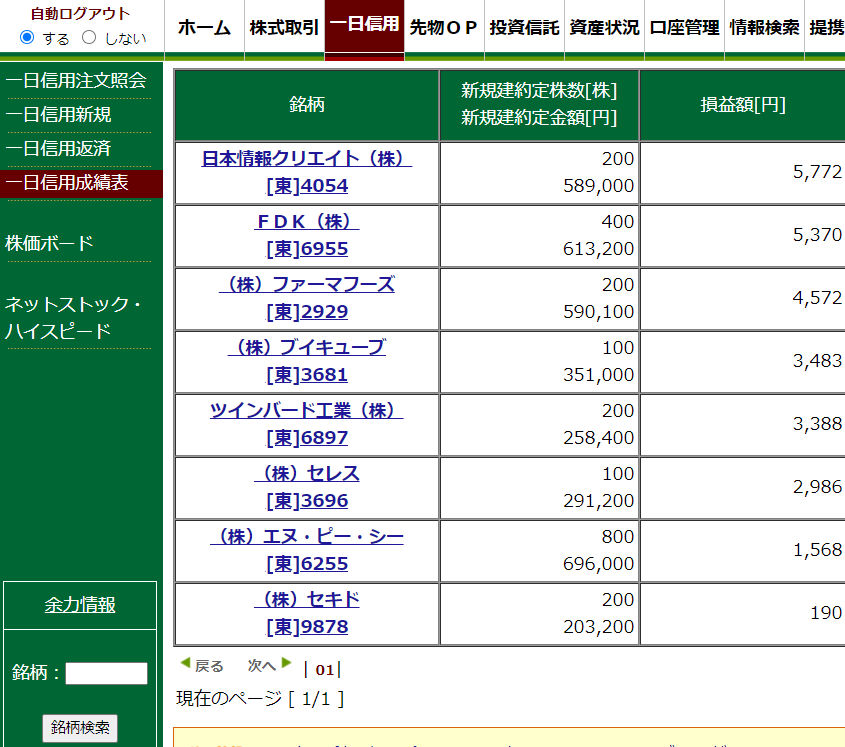Image resolution: width=845 pixels, height=747 pixels.
Task: Click the 現在のページ [ 1/1 ] text
Action: (260, 699)
